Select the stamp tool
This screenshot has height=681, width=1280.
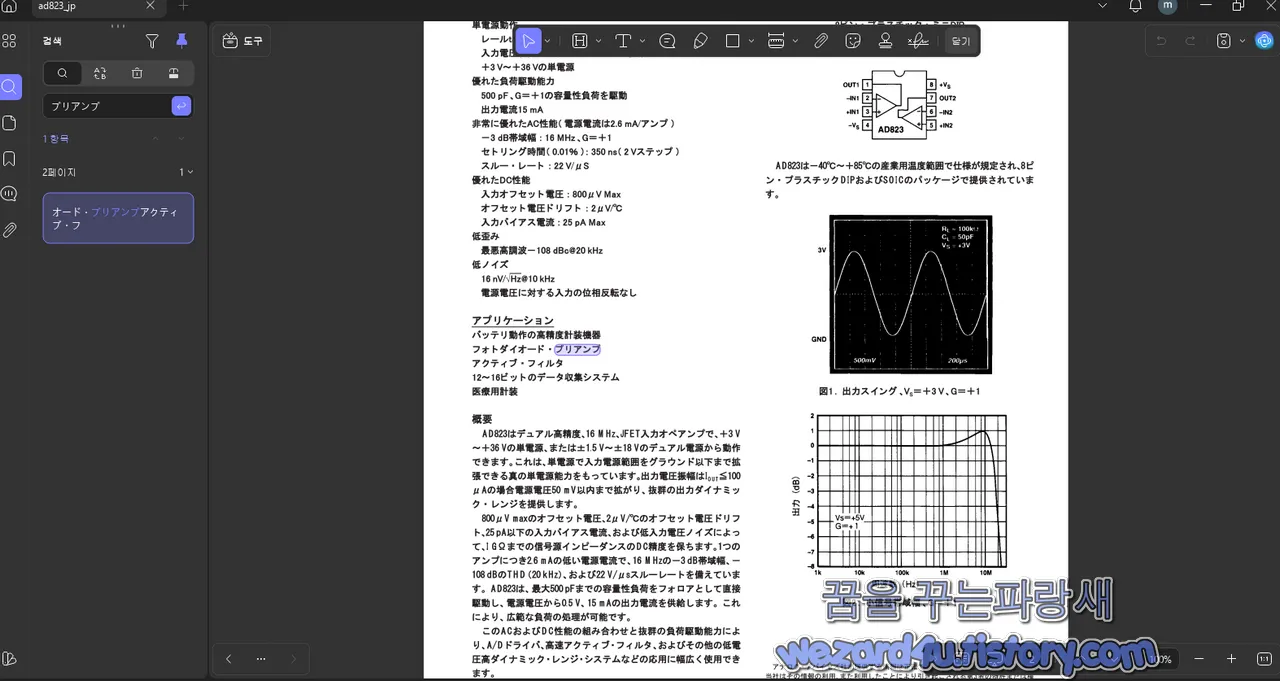[885, 41]
